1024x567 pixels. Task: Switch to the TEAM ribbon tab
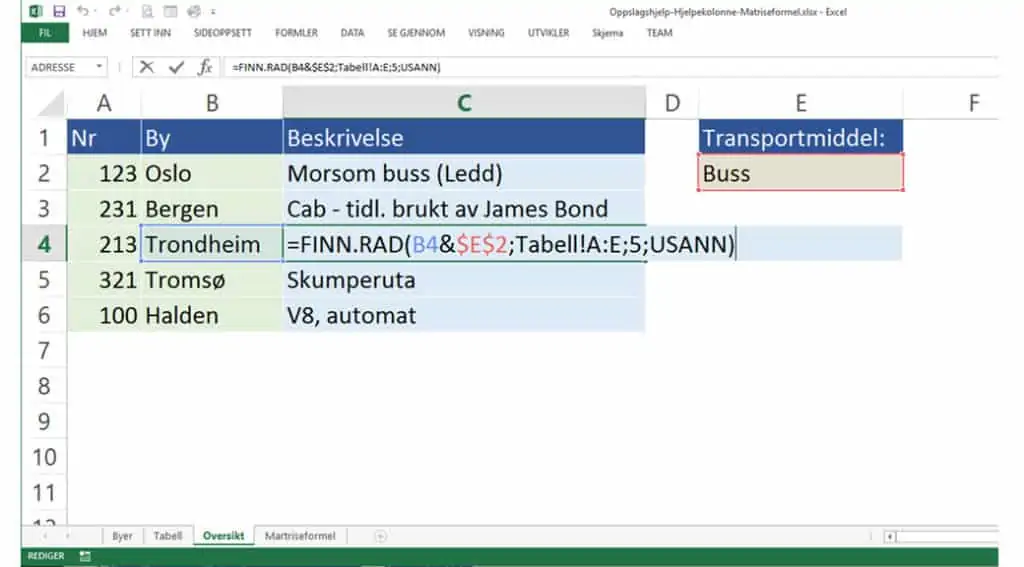click(x=660, y=33)
